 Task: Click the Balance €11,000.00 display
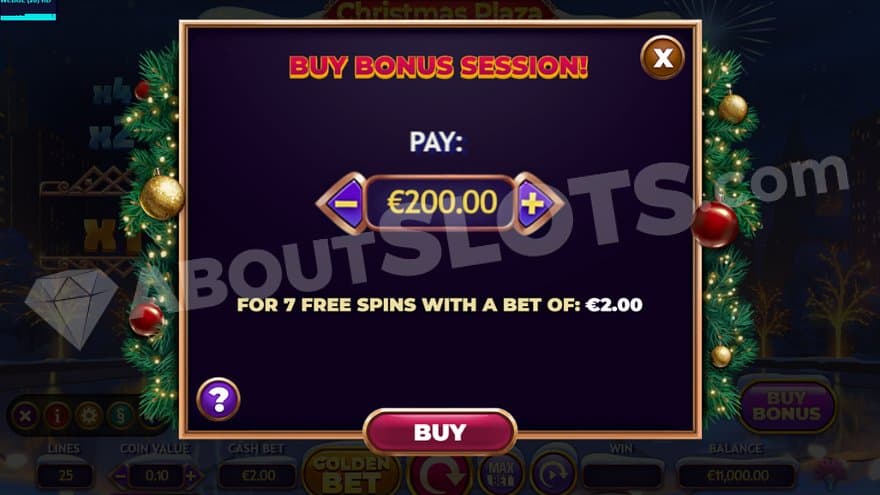(x=737, y=475)
